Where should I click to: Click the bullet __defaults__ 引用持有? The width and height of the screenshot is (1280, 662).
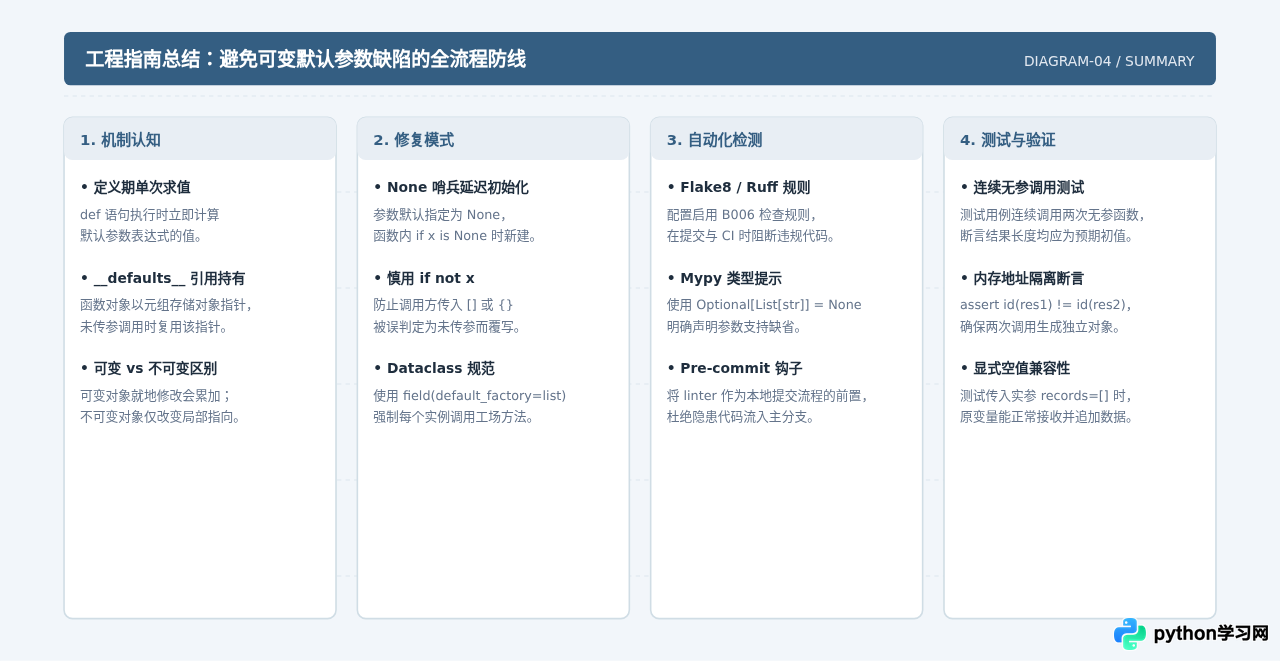pyautogui.click(x=163, y=278)
